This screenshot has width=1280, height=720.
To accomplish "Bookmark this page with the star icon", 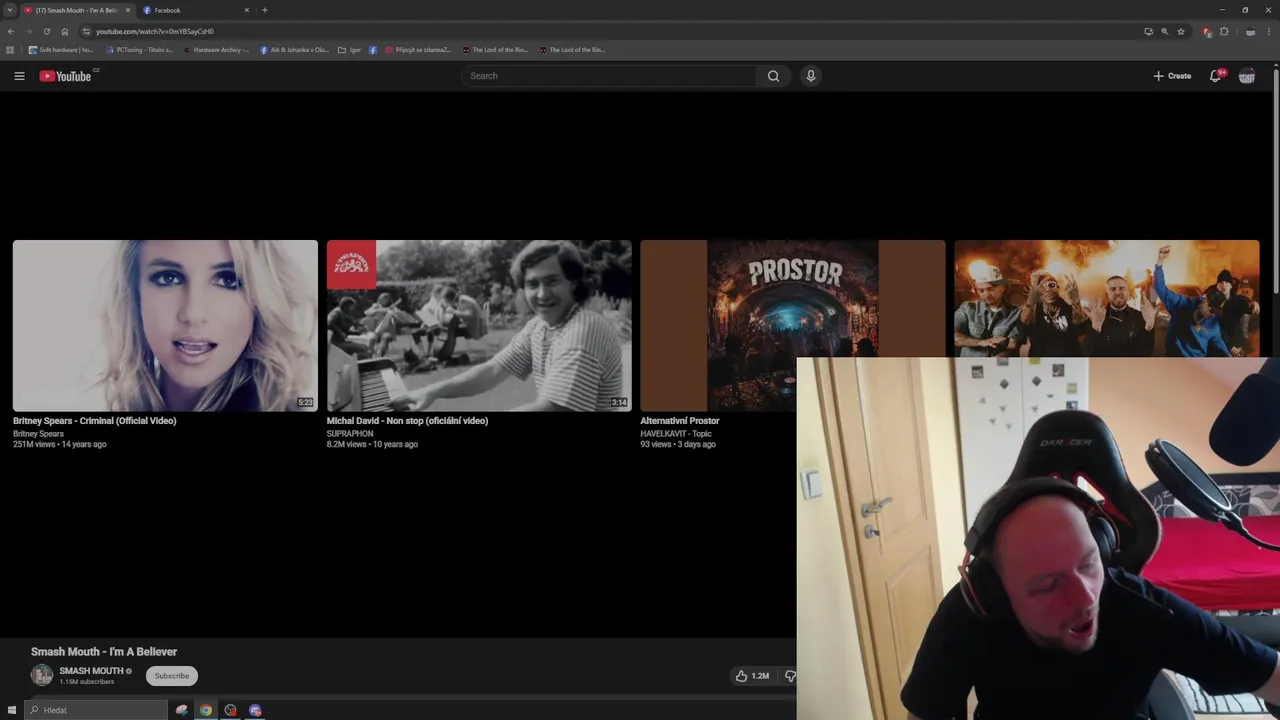I will click(1180, 31).
